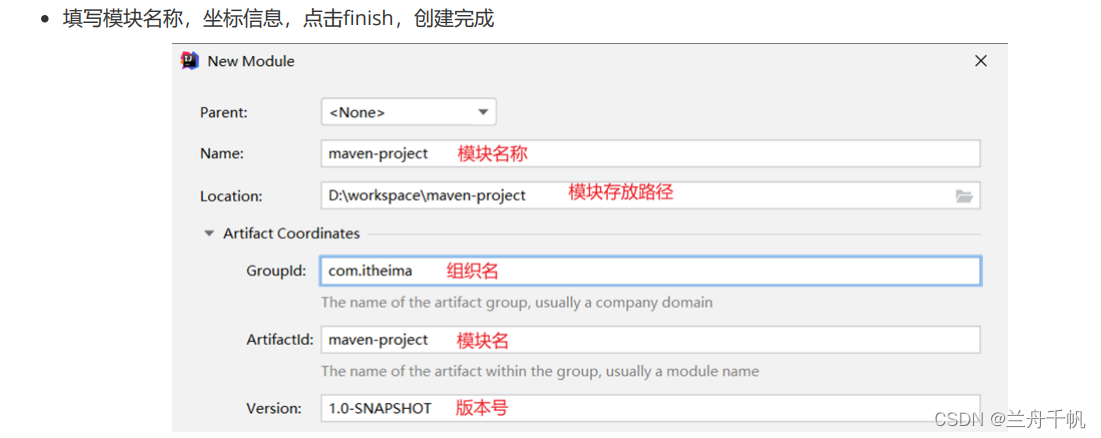Viewport: 1101px width, 438px height.
Task: Click the 'New Module' title text
Action: pyautogui.click(x=251, y=61)
